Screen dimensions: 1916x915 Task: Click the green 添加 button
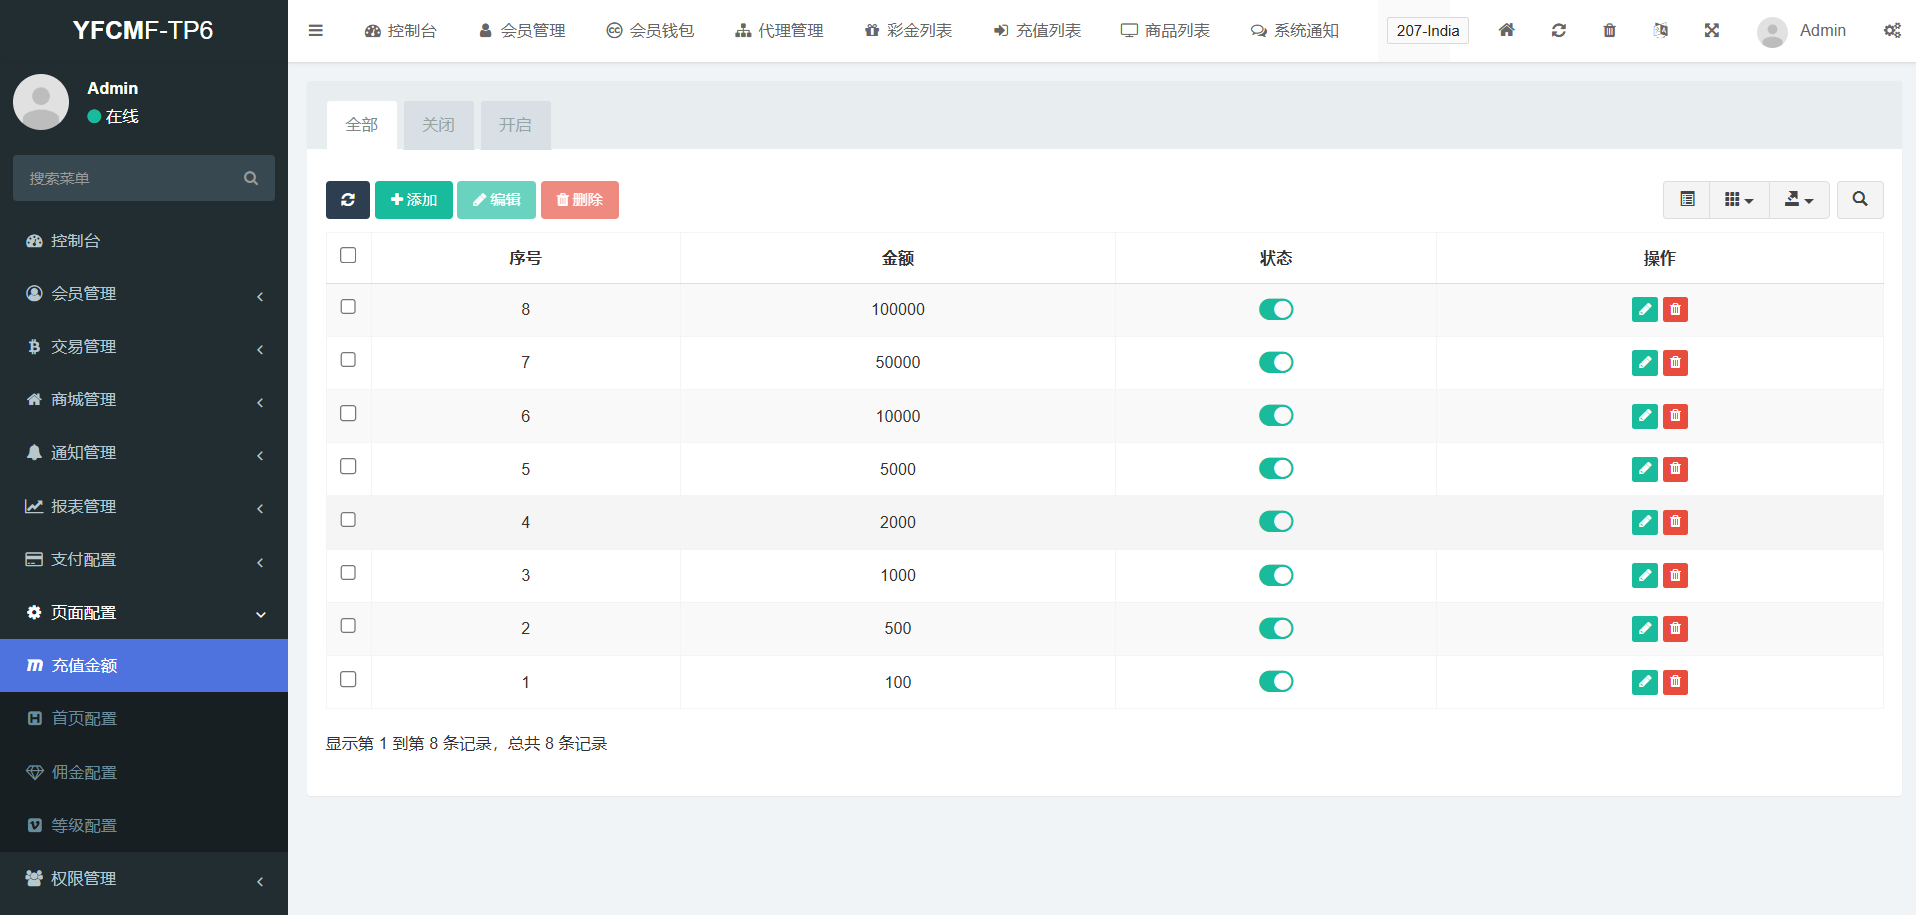(414, 200)
